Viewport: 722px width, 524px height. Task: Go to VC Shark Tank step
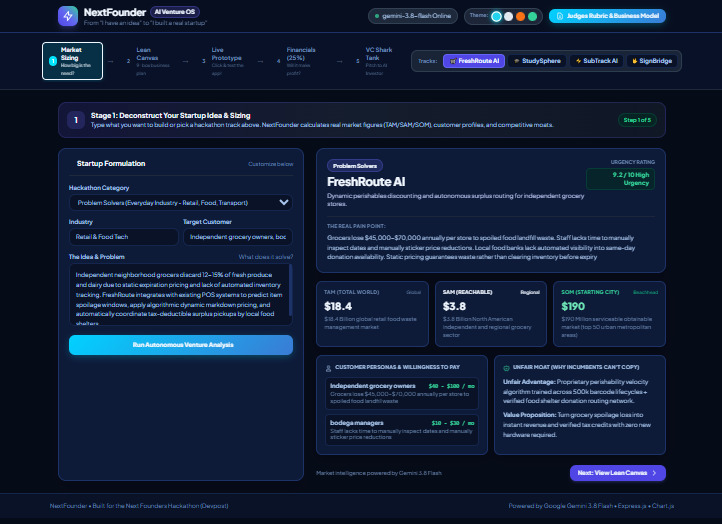[x=374, y=61]
